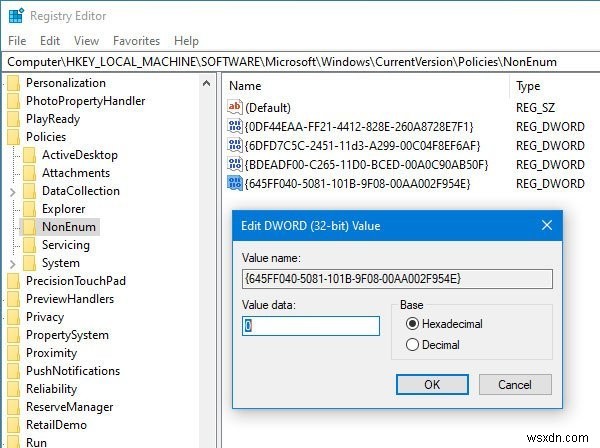Select the Personalization key label
This screenshot has width=600, height=448.
click(x=66, y=83)
